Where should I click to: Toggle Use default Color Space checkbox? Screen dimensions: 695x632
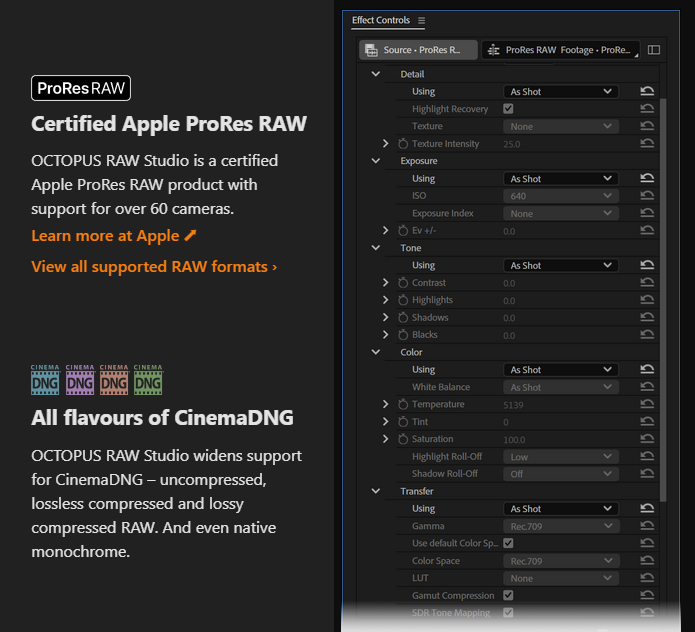508,543
